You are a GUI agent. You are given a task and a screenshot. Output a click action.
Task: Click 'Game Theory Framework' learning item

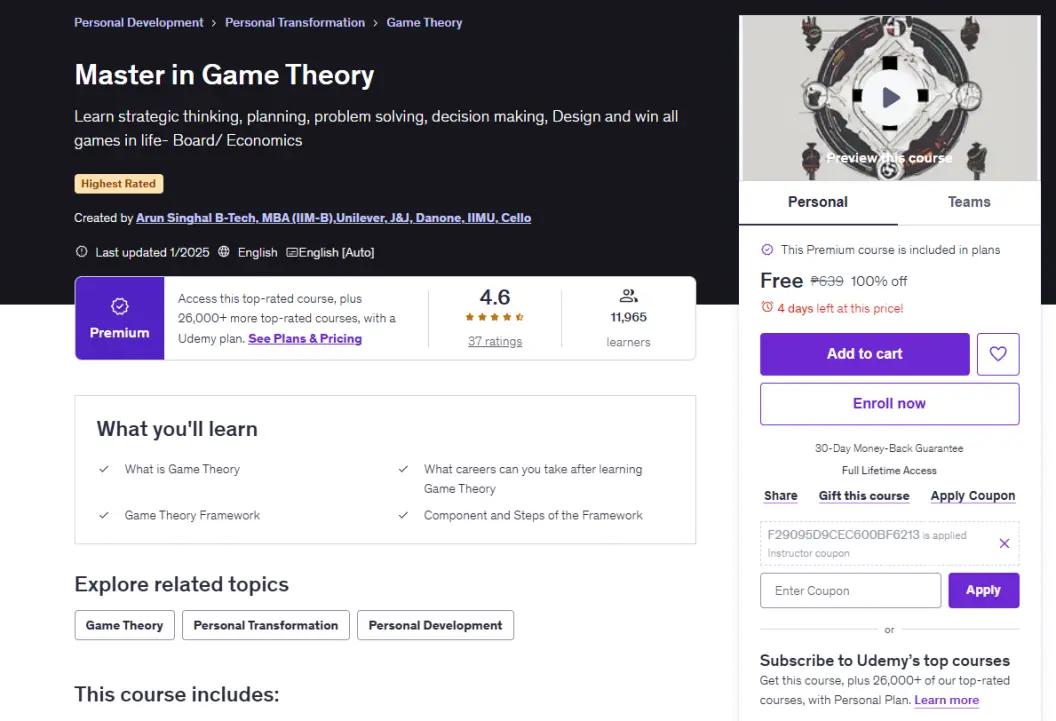click(192, 516)
